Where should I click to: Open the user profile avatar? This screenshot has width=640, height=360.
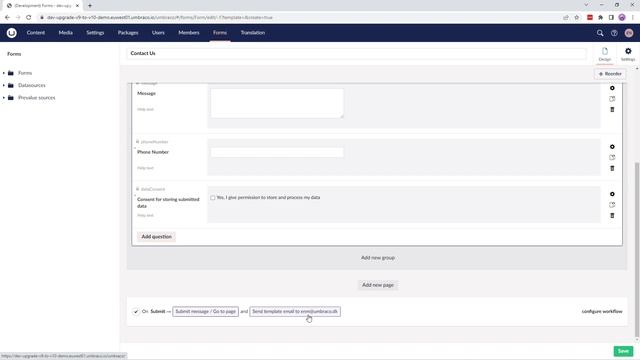(x=629, y=33)
